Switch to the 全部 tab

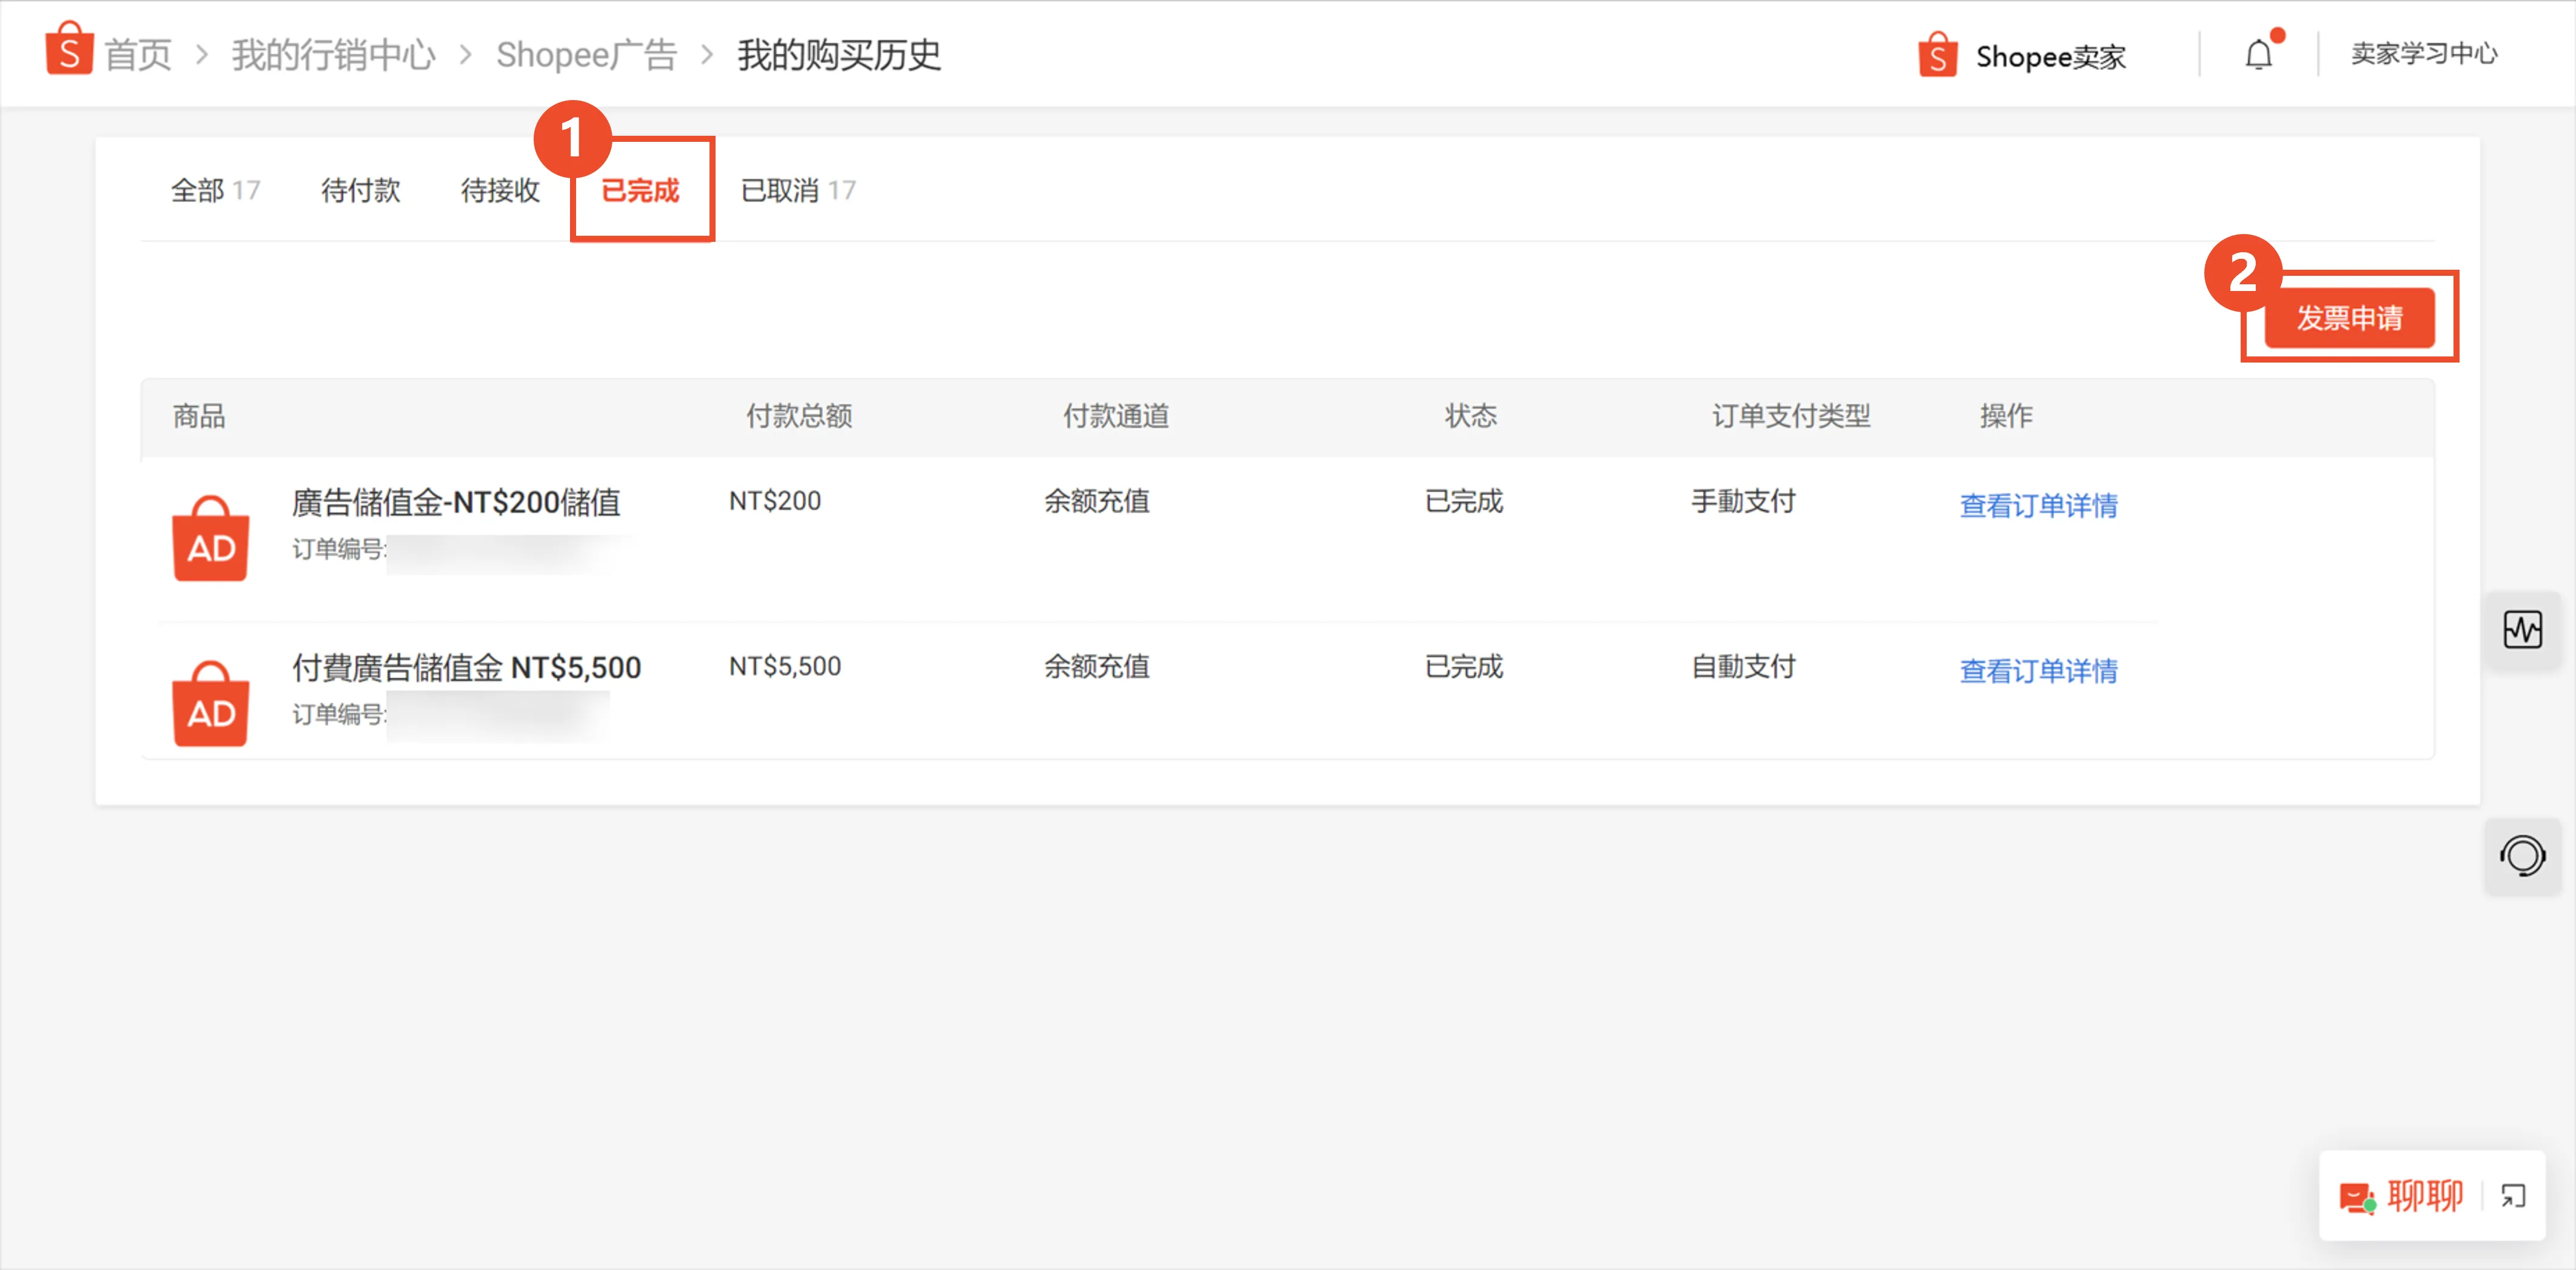point(214,190)
